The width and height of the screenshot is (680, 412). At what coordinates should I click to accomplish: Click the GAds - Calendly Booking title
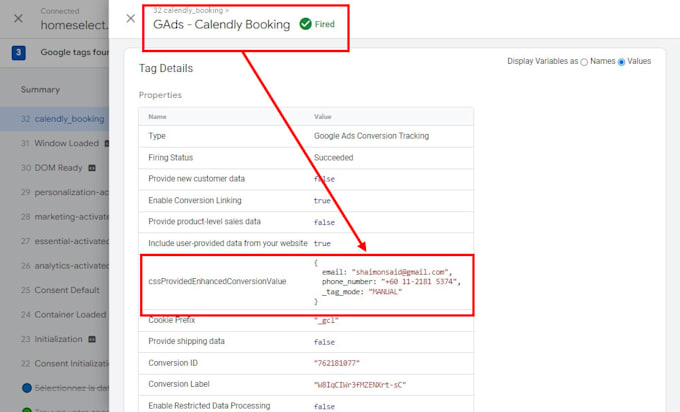pos(222,24)
